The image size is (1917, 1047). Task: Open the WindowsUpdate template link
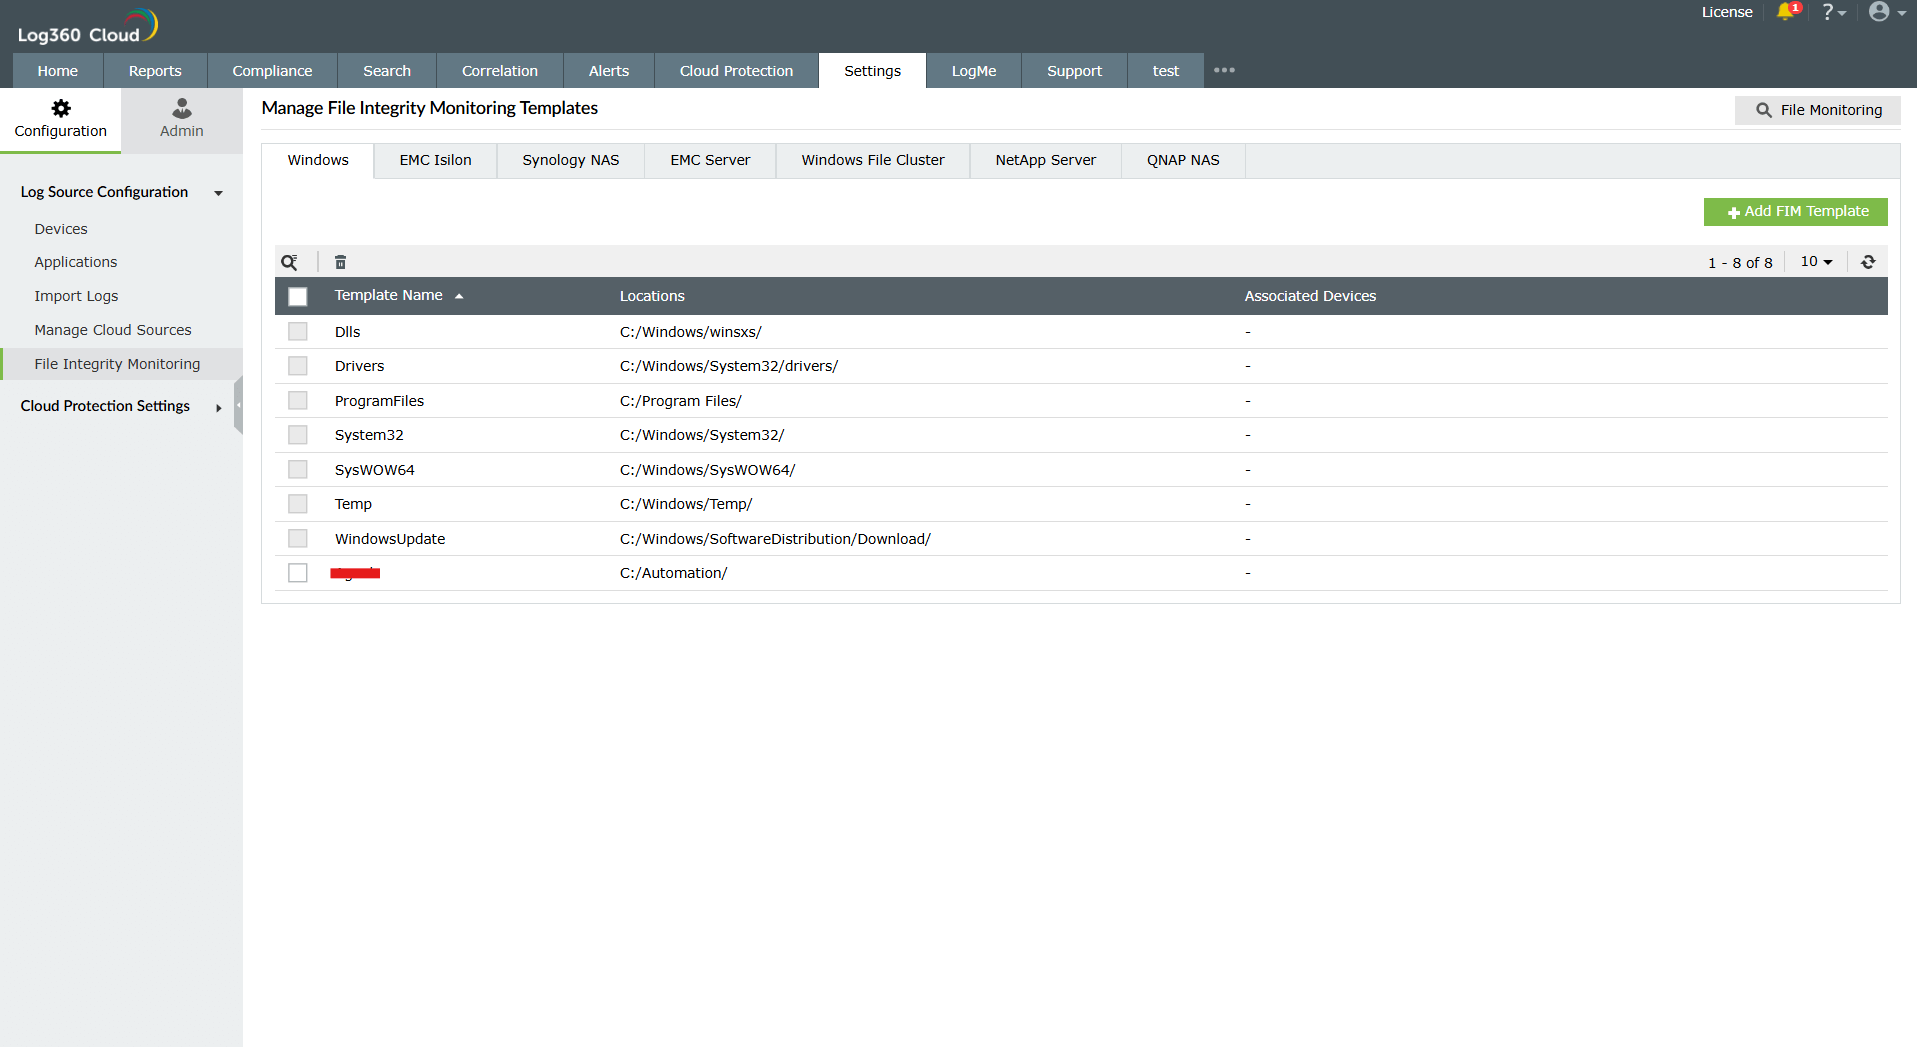pos(390,538)
